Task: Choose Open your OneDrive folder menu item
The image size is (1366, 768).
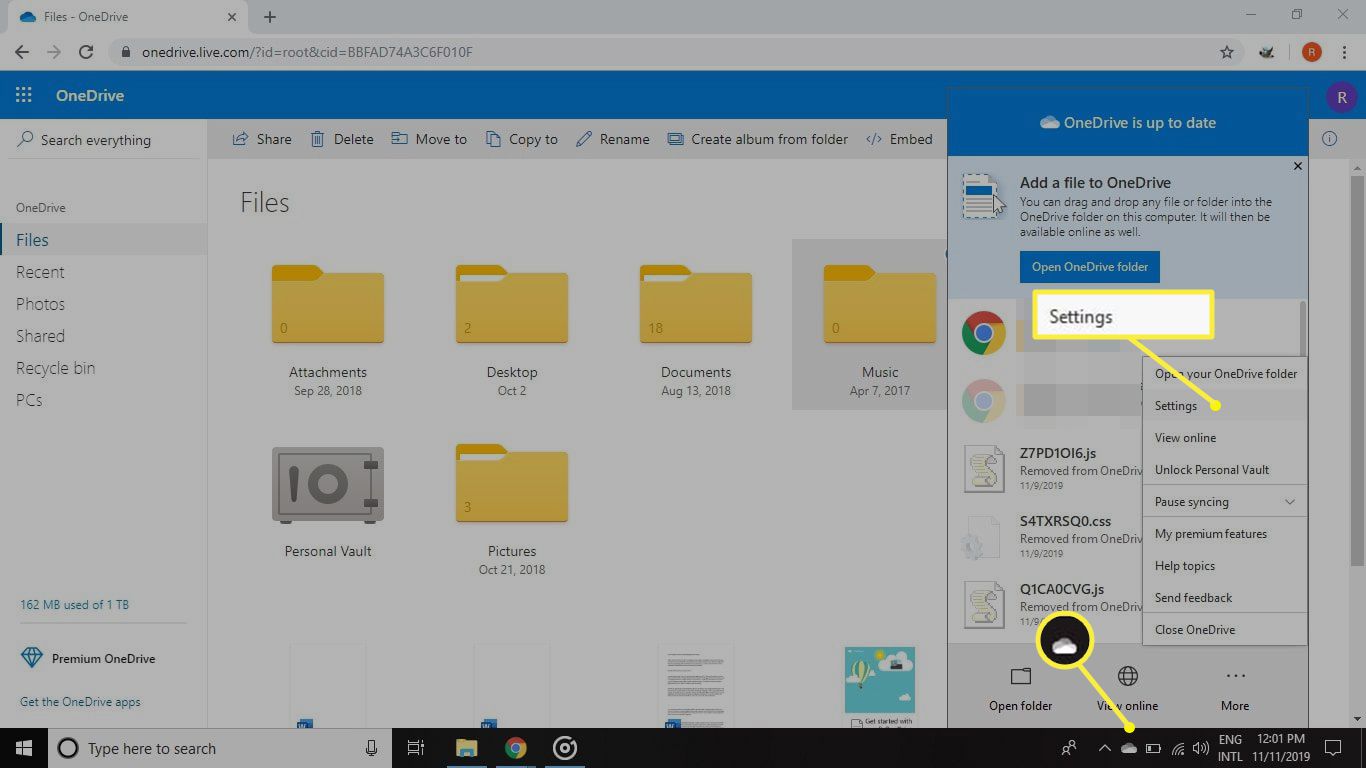Action: tap(1225, 374)
